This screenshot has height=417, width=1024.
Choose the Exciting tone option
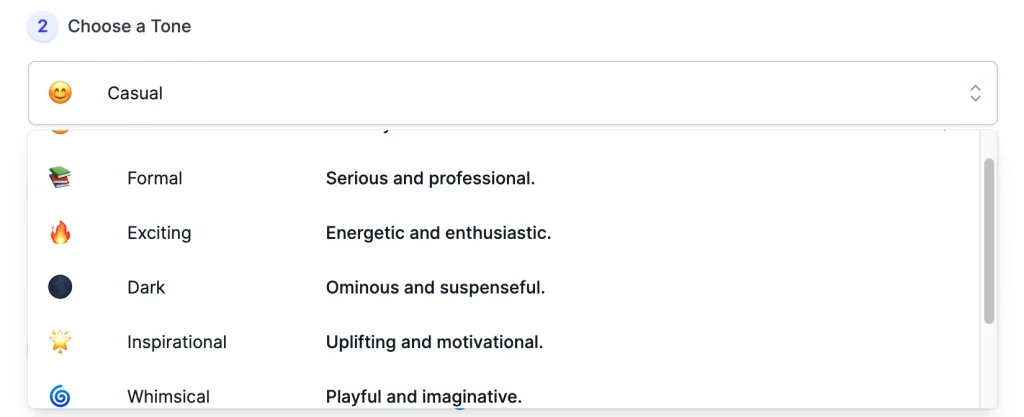coord(159,233)
